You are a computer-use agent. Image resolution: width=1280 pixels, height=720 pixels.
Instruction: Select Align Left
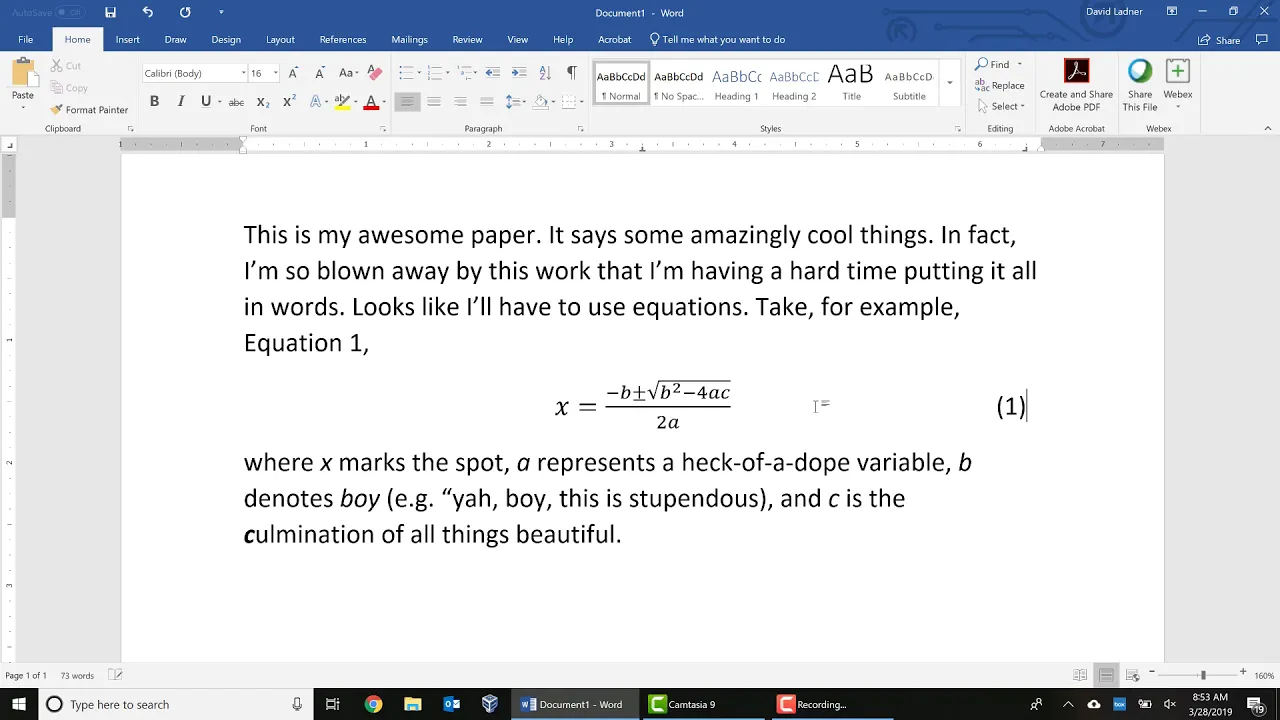[x=407, y=102]
